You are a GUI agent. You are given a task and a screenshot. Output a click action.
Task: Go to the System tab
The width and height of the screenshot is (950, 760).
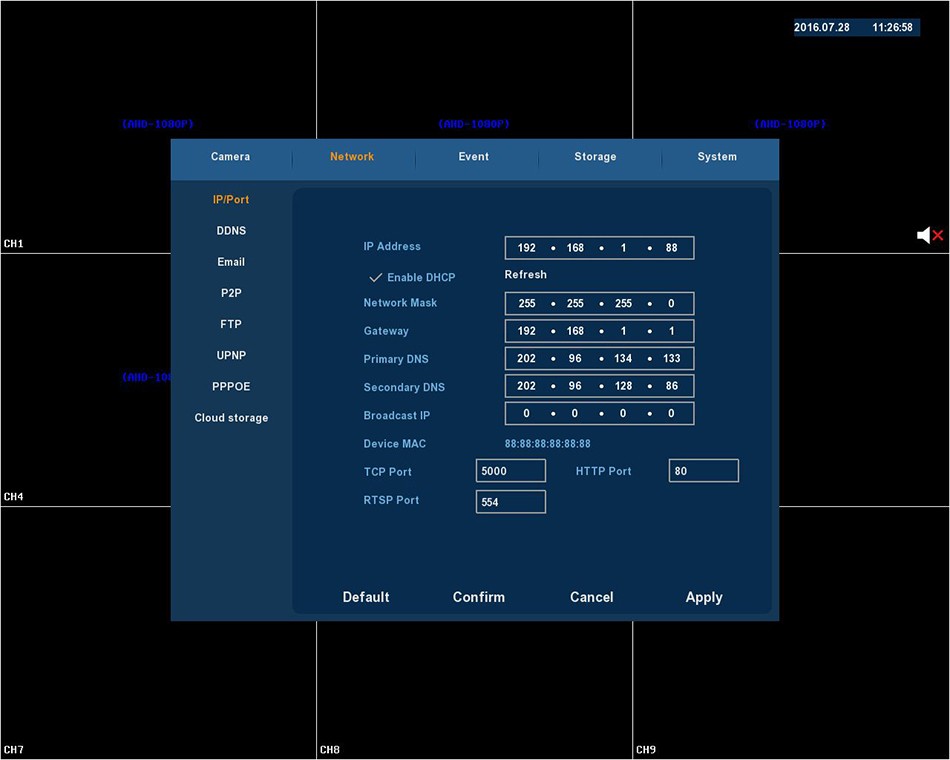click(717, 157)
